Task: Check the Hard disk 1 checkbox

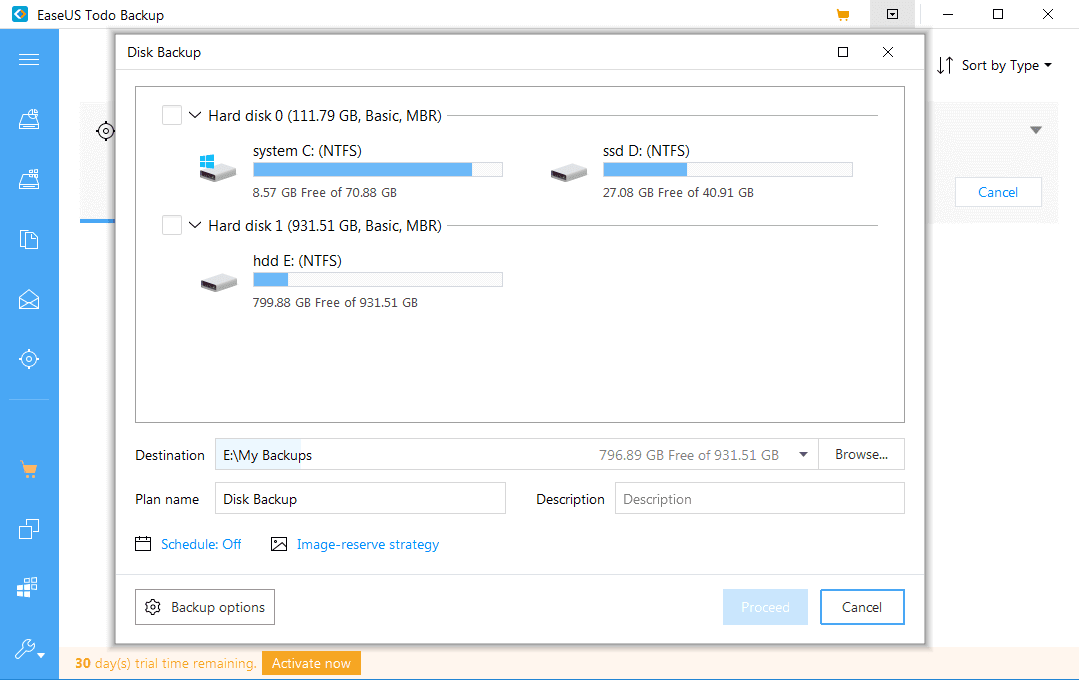Action: tap(172, 226)
